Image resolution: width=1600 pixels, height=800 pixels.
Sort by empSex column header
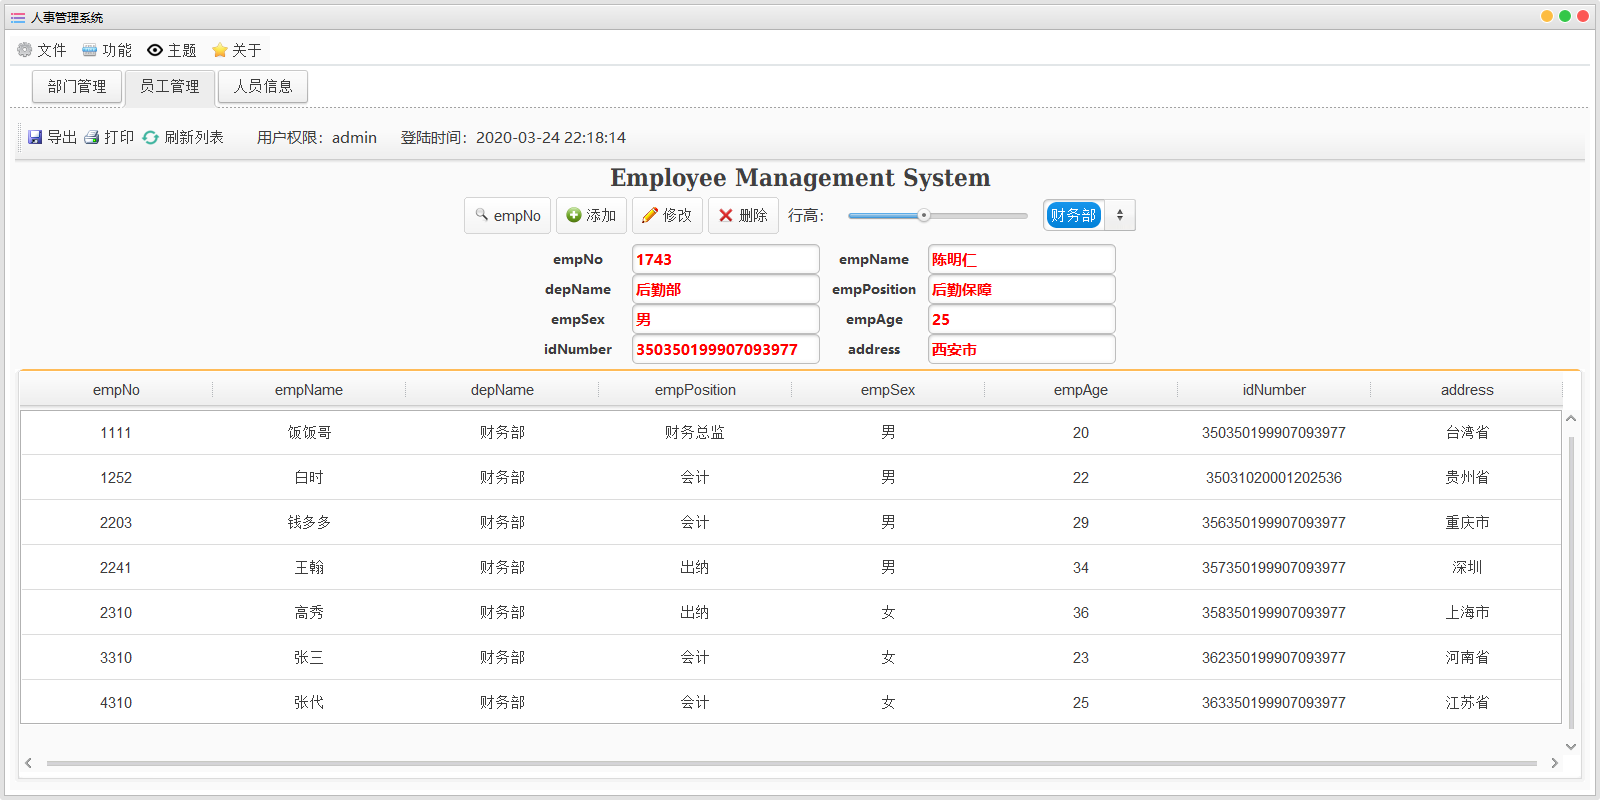click(888, 390)
